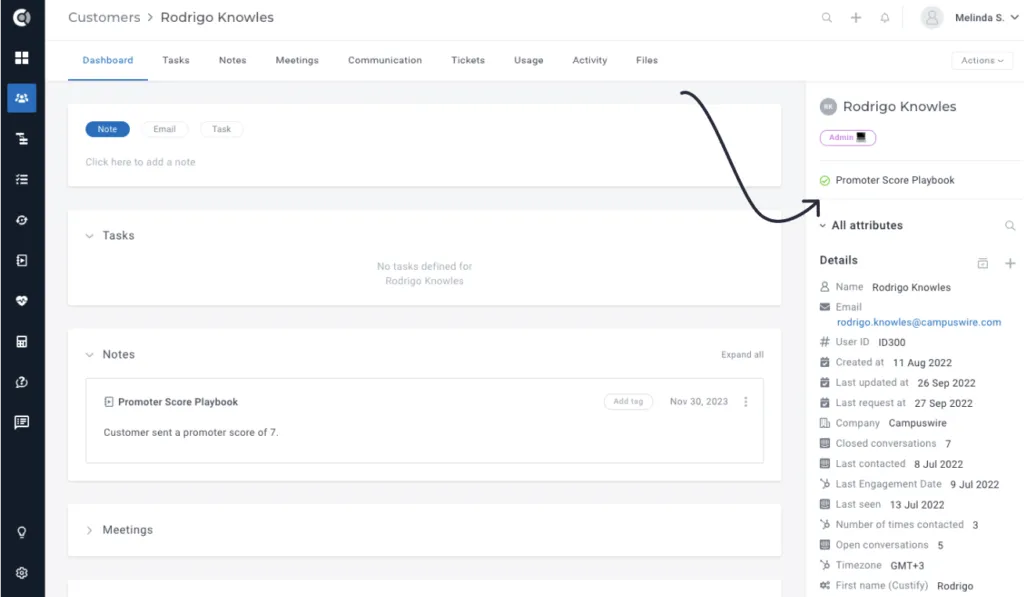The image size is (1024, 597).
Task: Switch to the Communication tab
Action: click(385, 60)
